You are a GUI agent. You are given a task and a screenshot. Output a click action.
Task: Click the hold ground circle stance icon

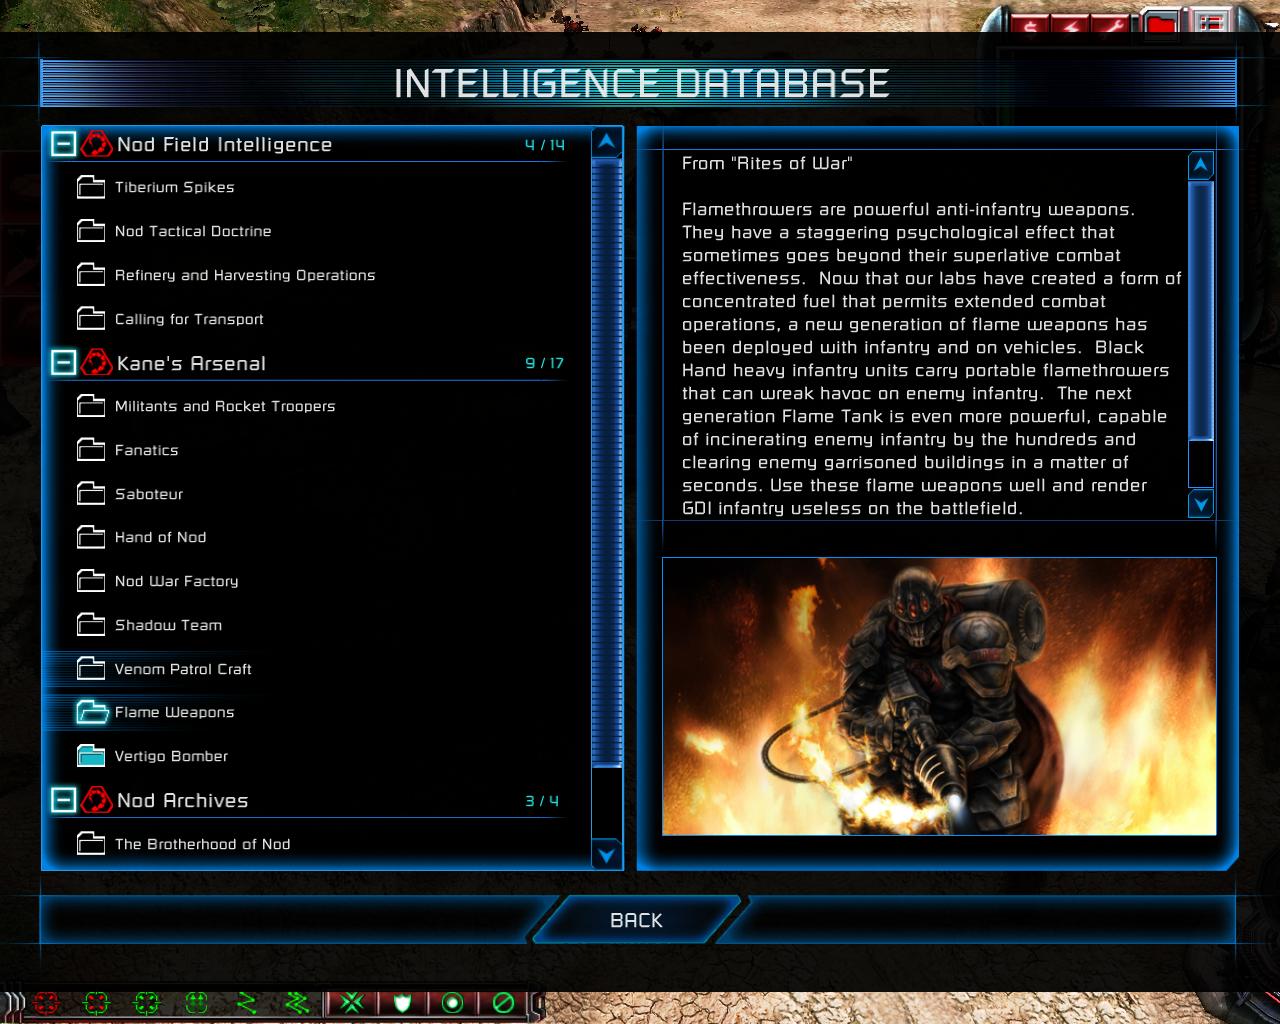click(453, 1002)
